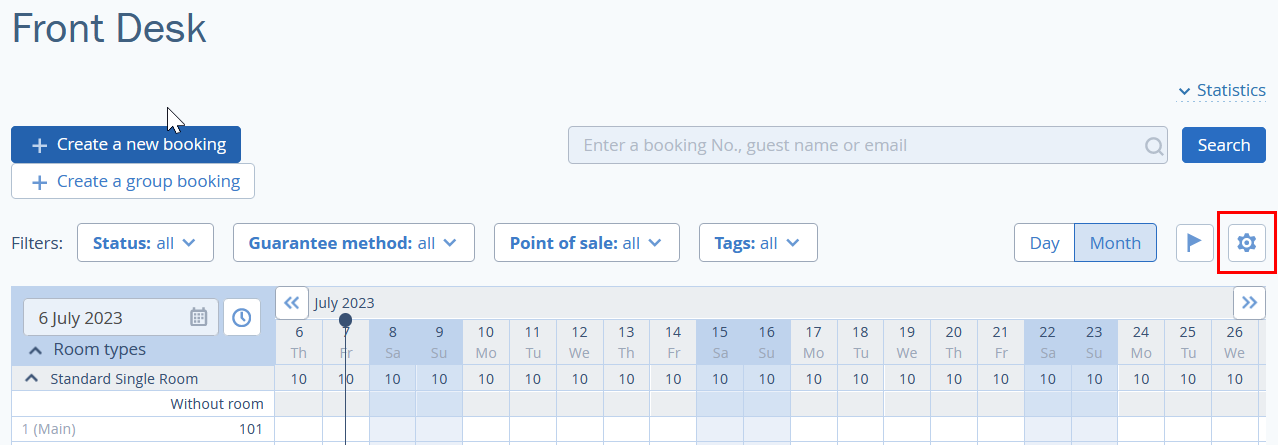Click the flag icon button
The width and height of the screenshot is (1278, 445).
coord(1195,243)
